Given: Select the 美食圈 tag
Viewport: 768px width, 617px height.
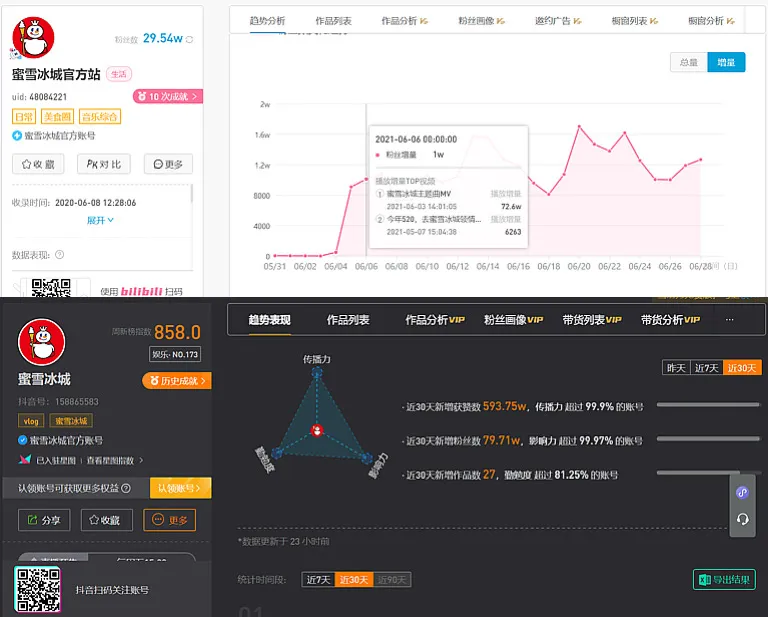Looking at the screenshot, I should [x=57, y=117].
